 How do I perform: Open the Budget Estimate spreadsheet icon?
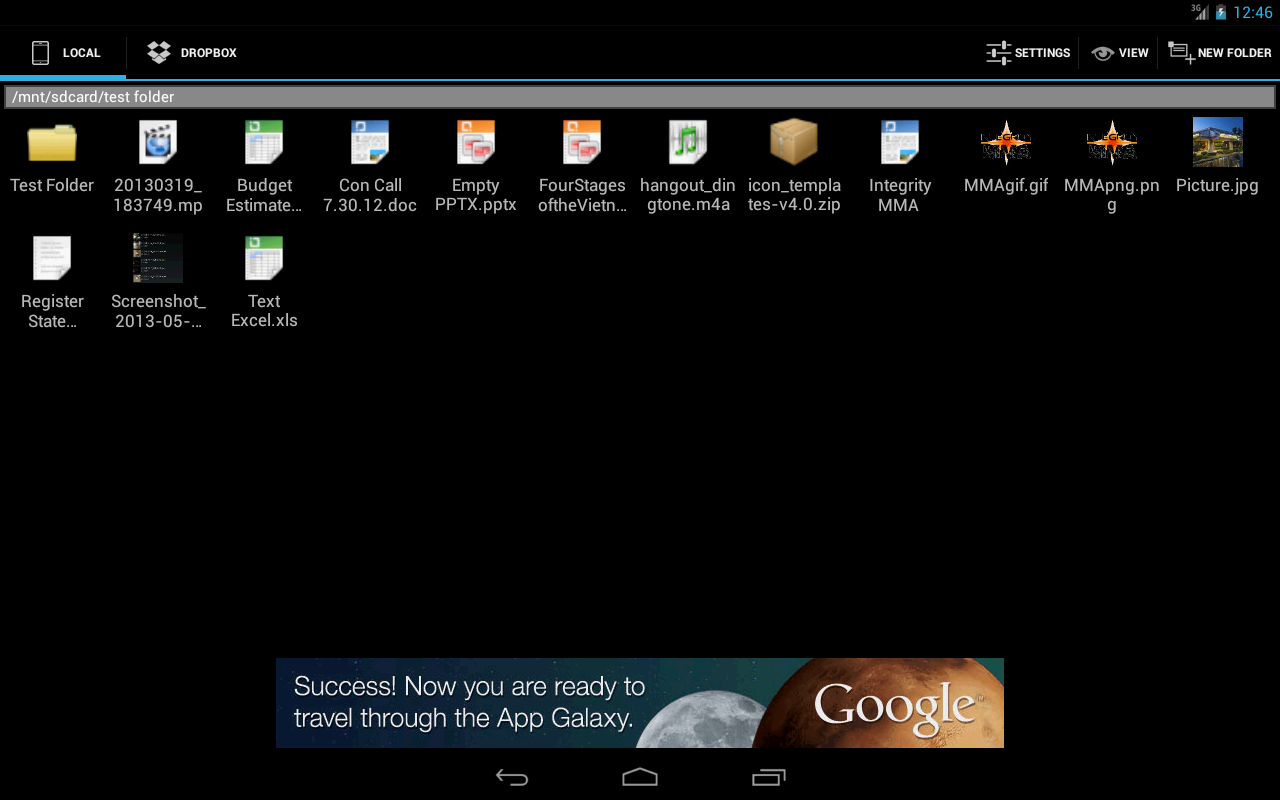click(264, 142)
